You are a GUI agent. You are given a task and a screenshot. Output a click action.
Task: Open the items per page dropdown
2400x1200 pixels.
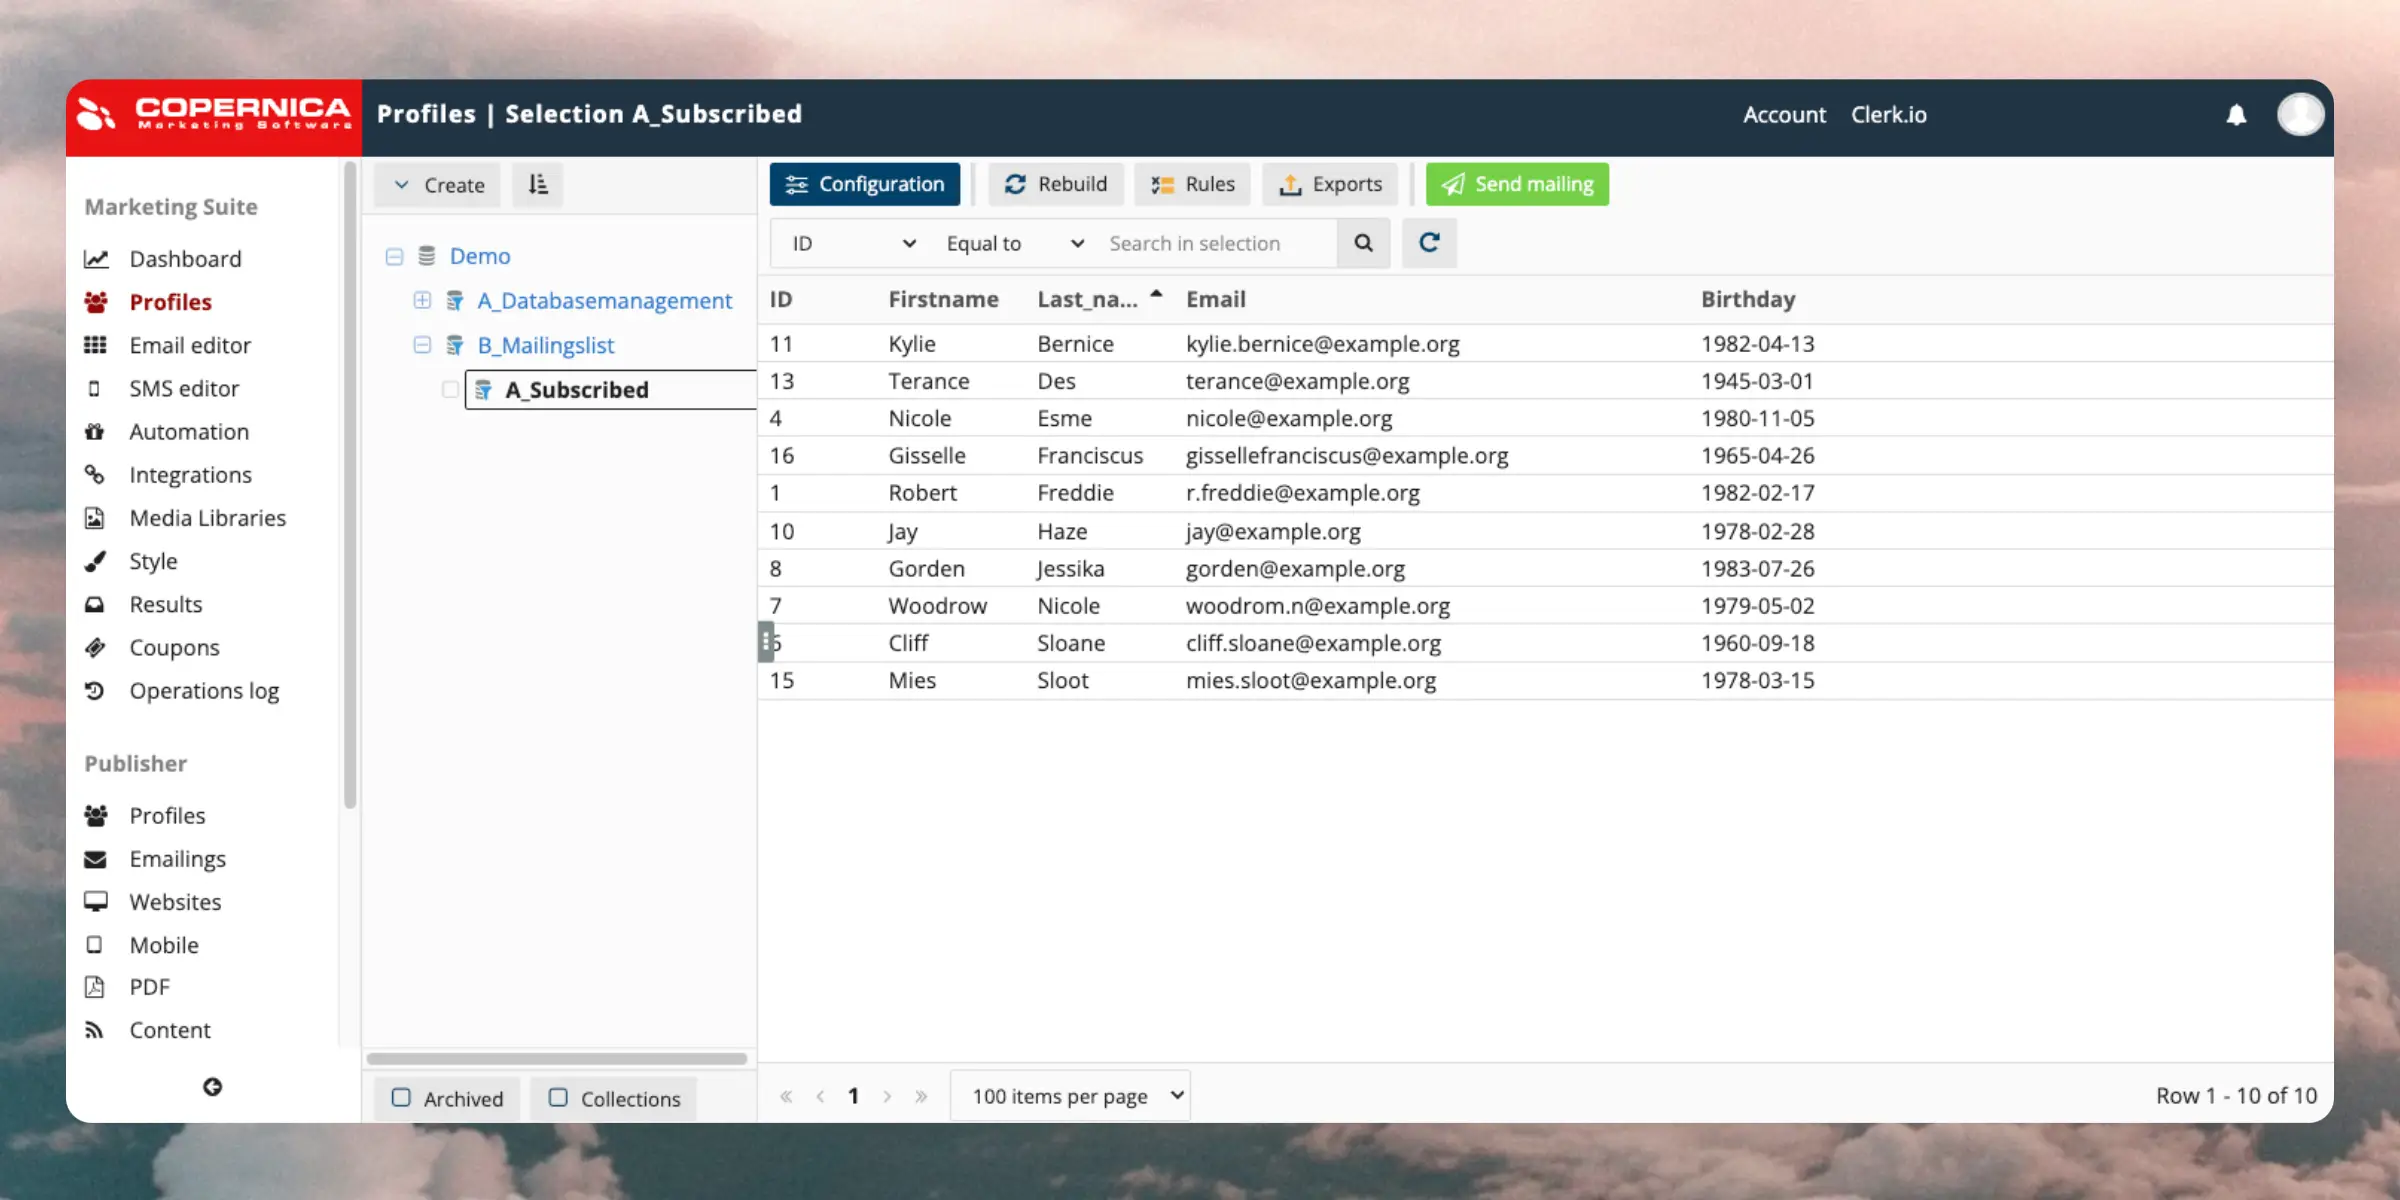point(1071,1096)
